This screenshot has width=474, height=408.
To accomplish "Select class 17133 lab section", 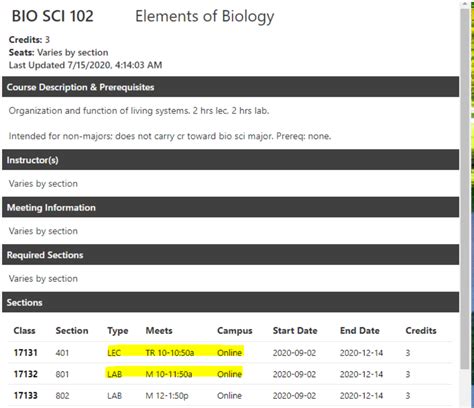I will coord(230,395).
